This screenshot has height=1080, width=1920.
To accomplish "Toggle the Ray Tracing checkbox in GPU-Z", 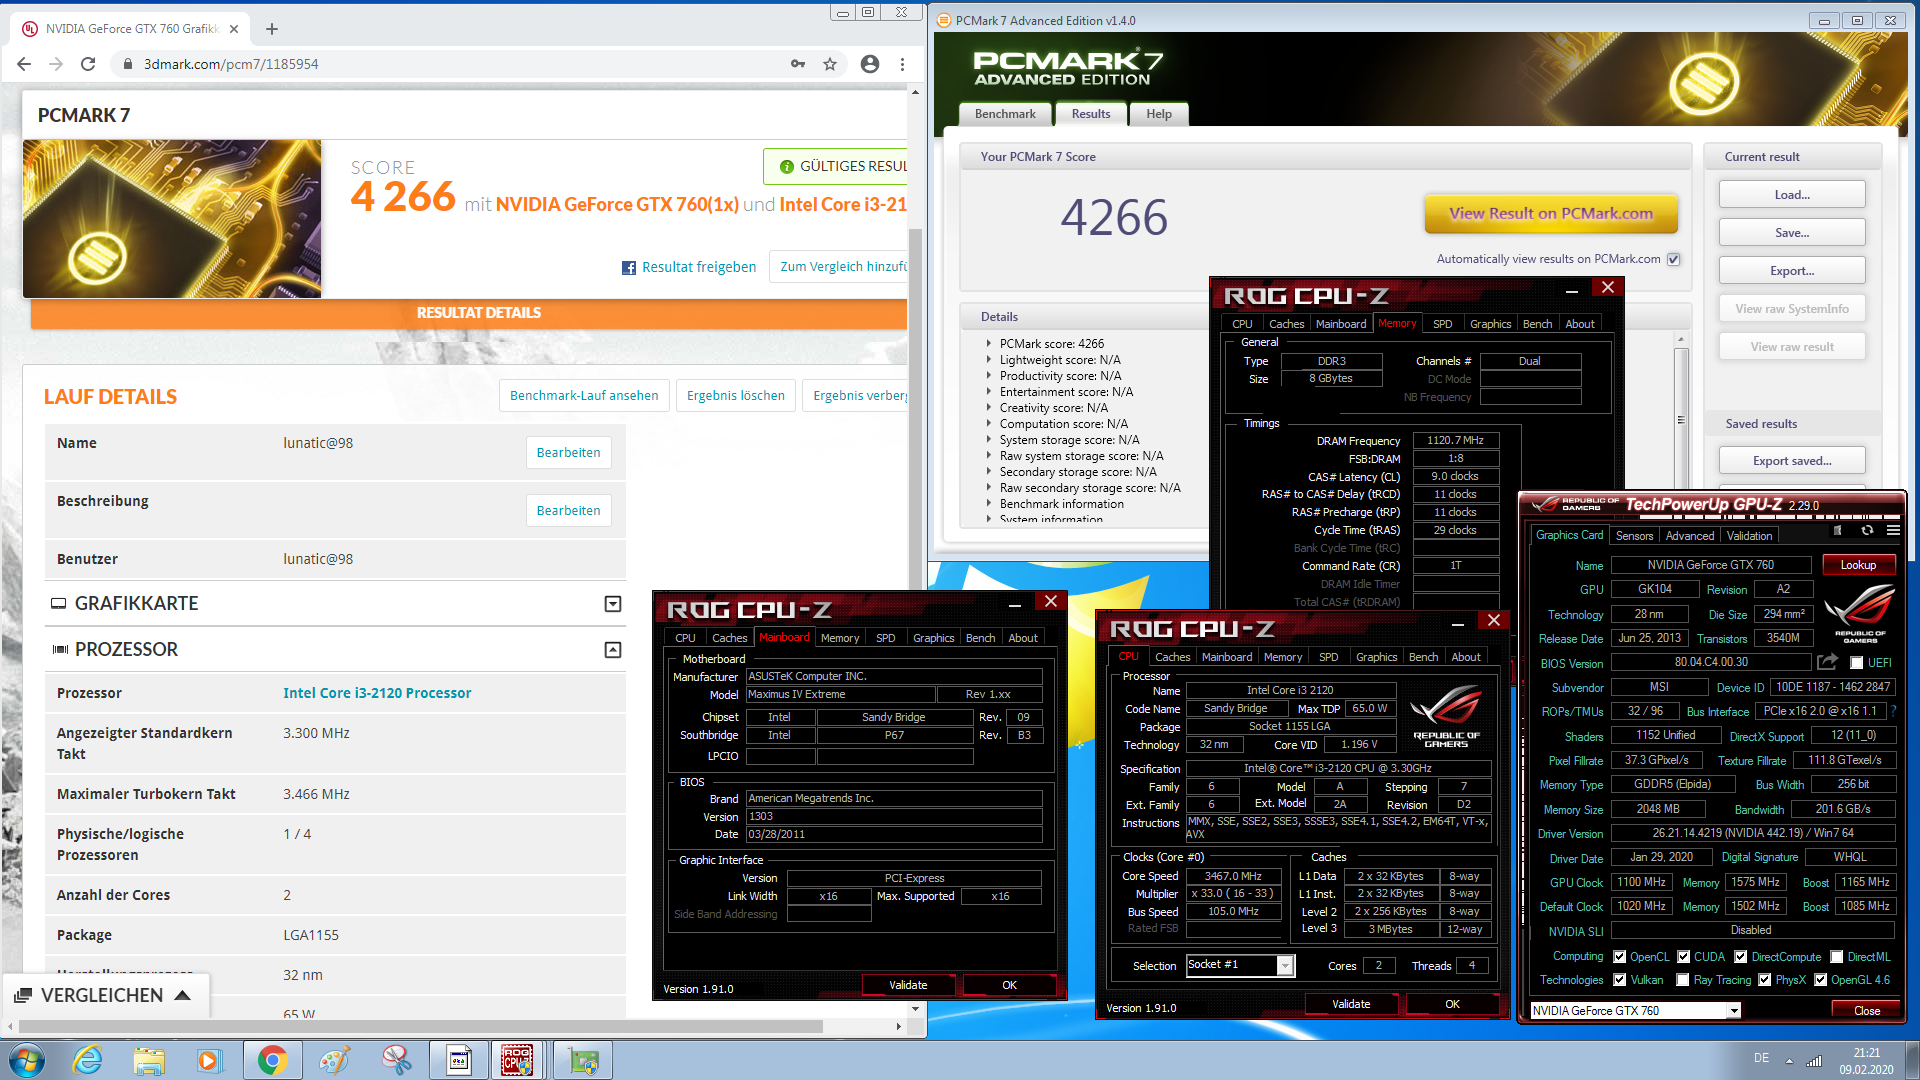I will coord(1683,980).
